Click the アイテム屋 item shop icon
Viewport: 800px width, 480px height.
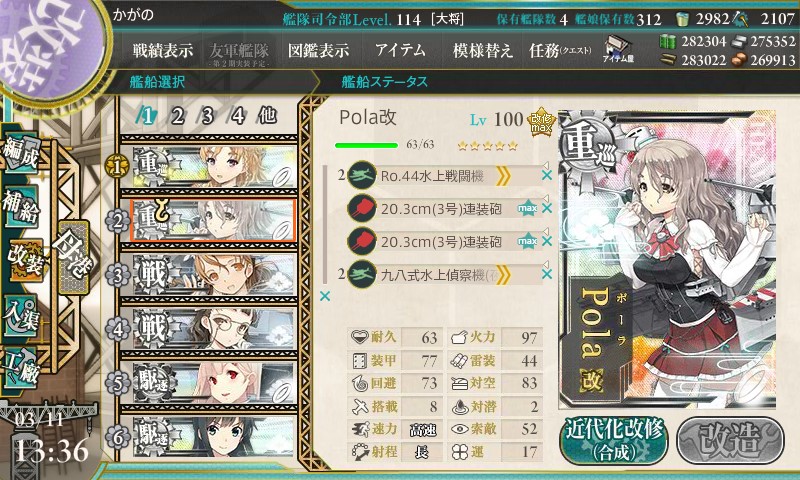coord(617,49)
